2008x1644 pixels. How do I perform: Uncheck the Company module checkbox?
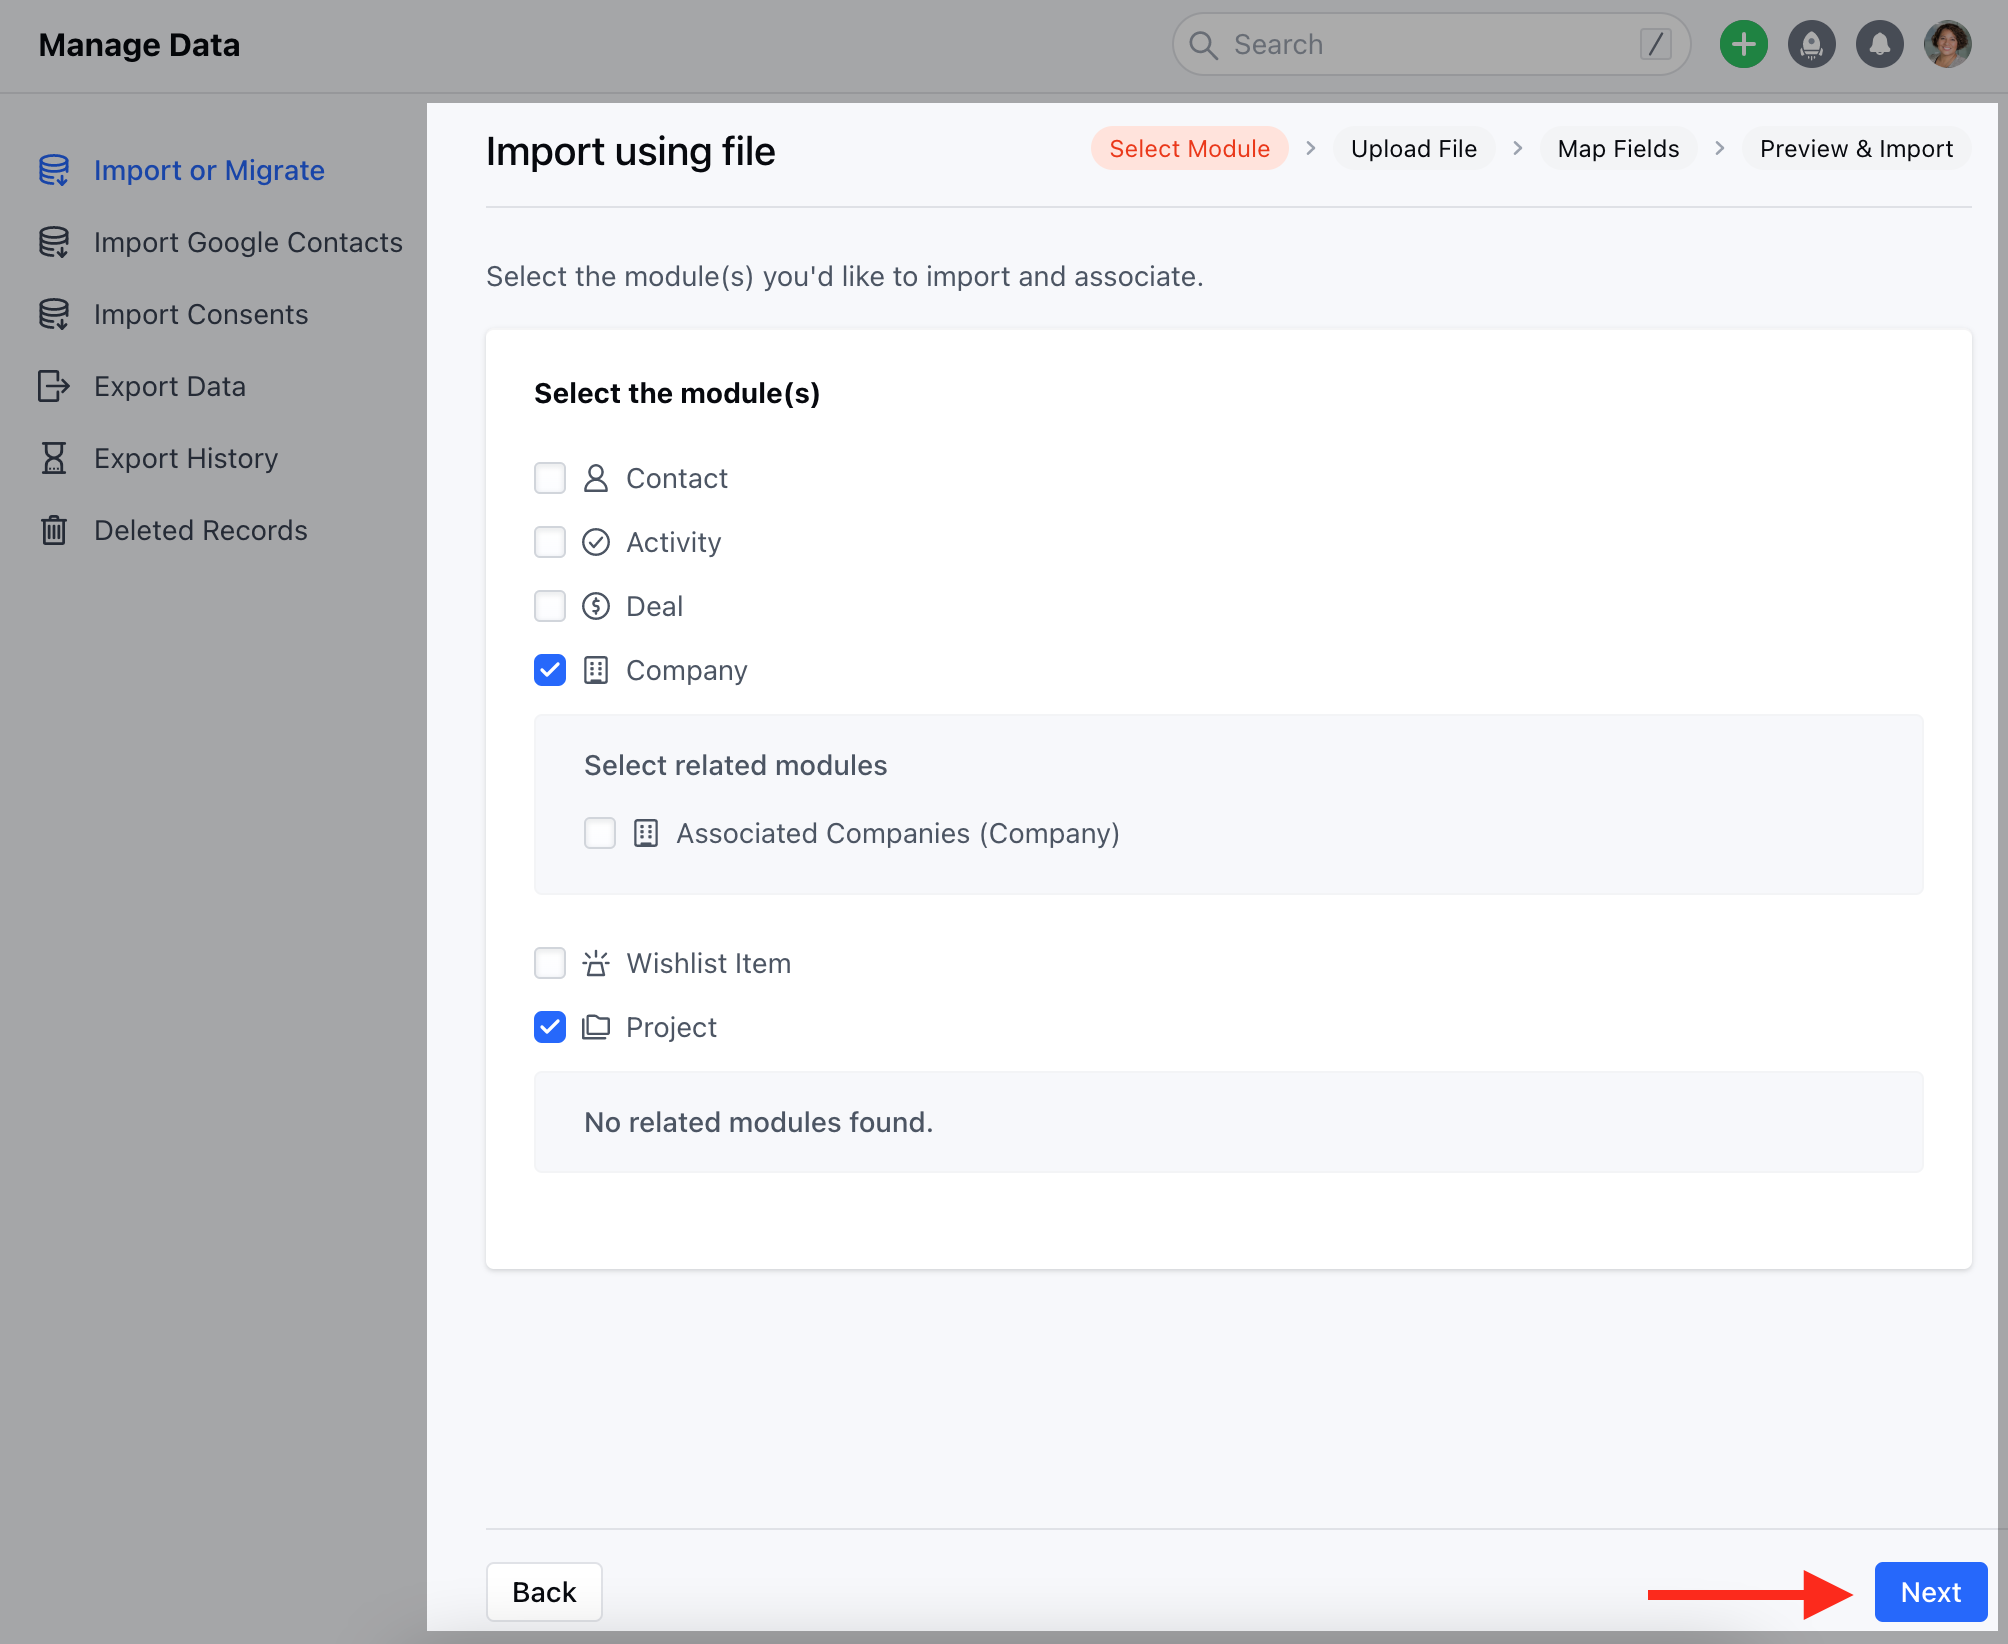coord(550,670)
